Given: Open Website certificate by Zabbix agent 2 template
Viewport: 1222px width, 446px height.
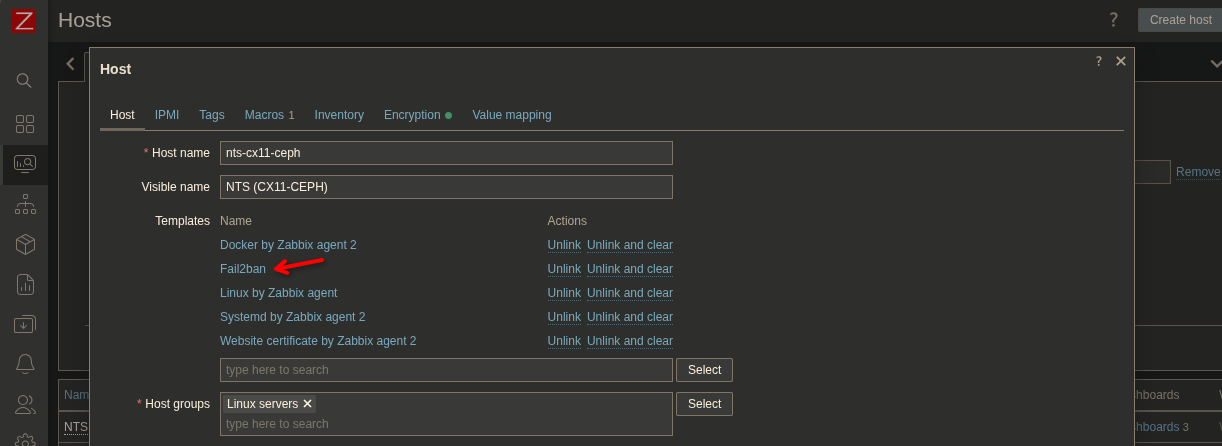Looking at the screenshot, I should coord(318,341).
